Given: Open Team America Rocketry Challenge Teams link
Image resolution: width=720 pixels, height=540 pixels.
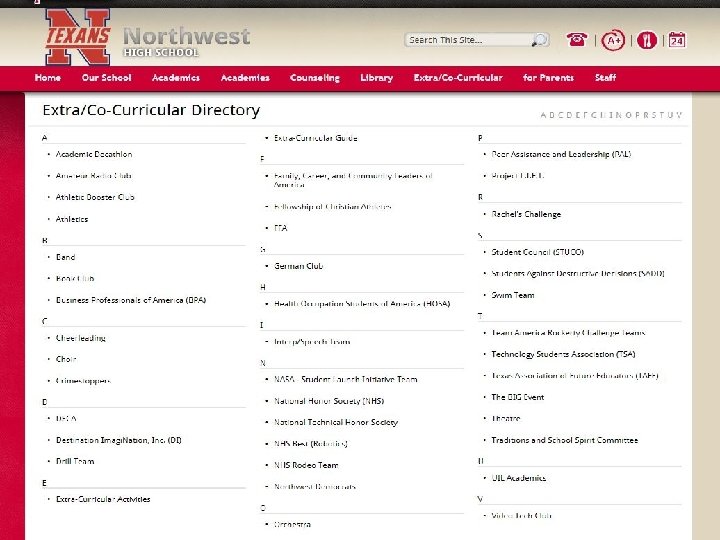Looking at the screenshot, I should [568, 332].
